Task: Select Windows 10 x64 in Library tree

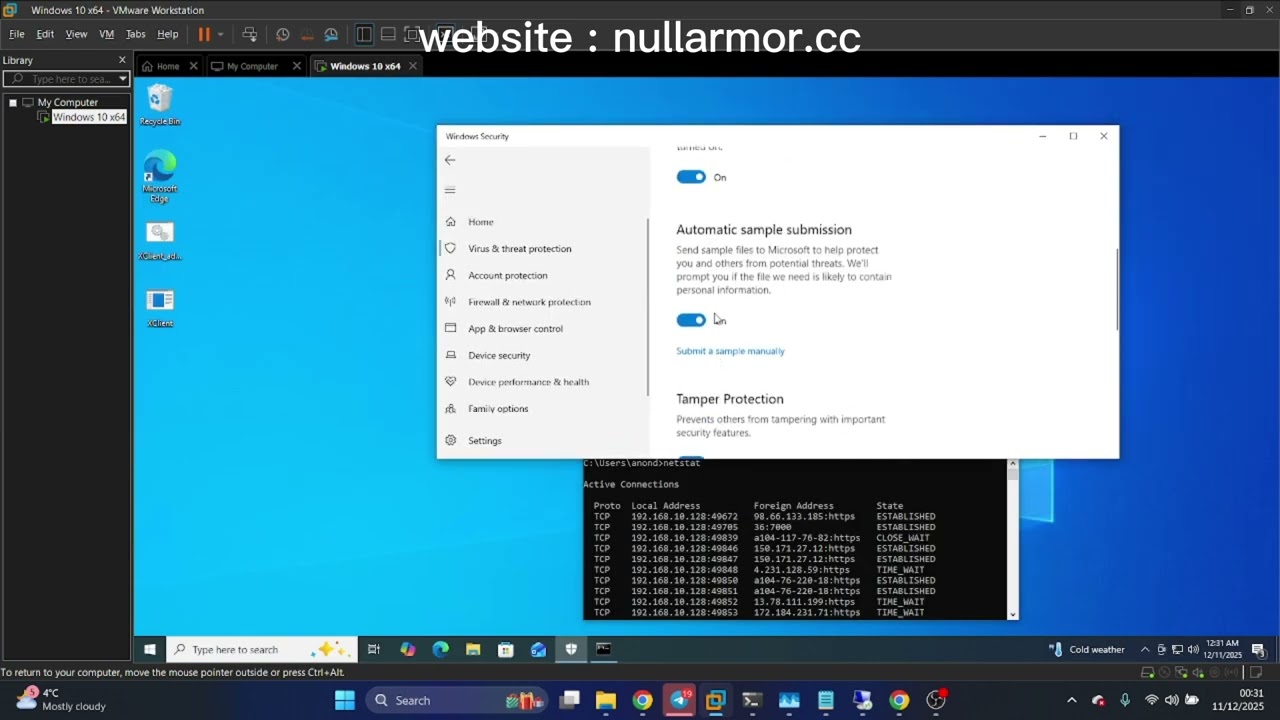Action: [88, 117]
